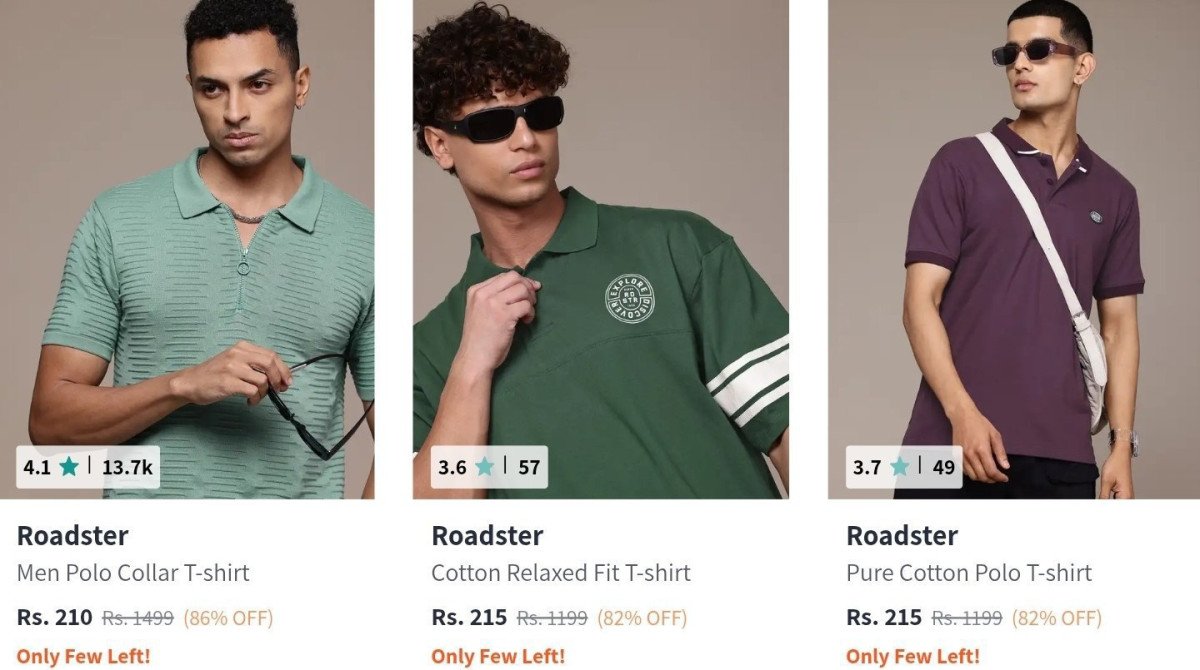Click the star icon beside the 3.6 rating
1200x670 pixels.
coord(484,466)
